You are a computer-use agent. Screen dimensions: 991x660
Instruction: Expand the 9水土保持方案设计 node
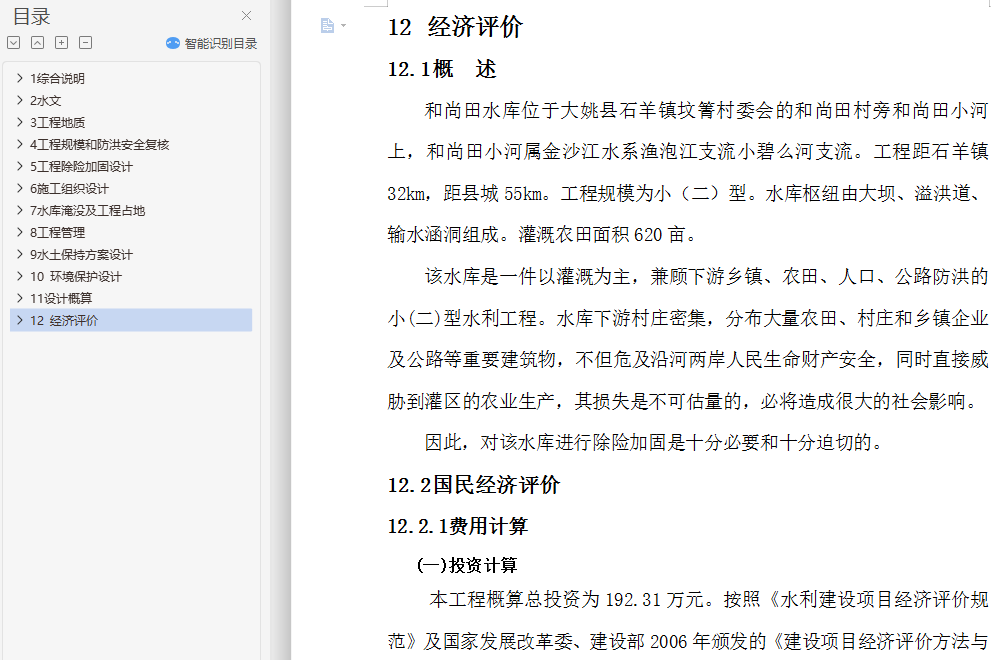pos(20,255)
